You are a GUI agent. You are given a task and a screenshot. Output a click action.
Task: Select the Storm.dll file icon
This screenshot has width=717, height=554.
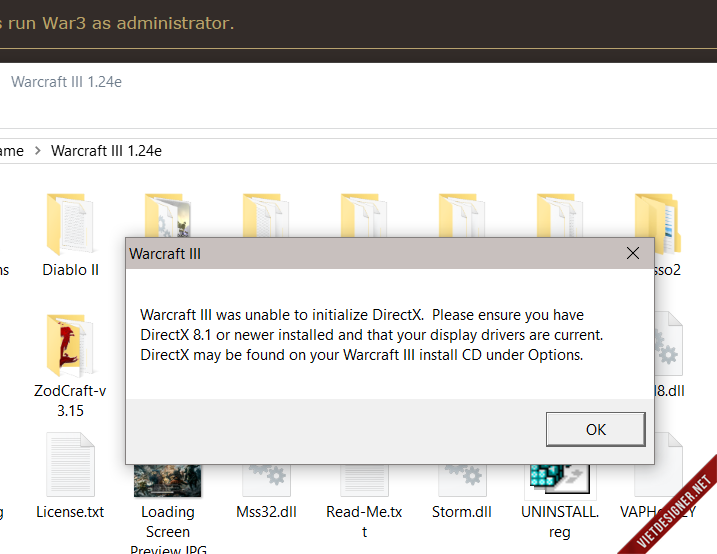point(462,480)
